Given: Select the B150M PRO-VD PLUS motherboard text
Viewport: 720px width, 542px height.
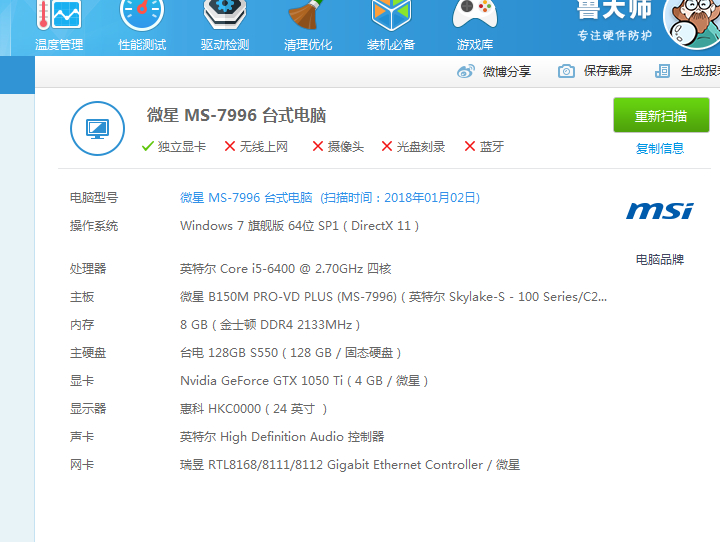Looking at the screenshot, I should 394,297.
